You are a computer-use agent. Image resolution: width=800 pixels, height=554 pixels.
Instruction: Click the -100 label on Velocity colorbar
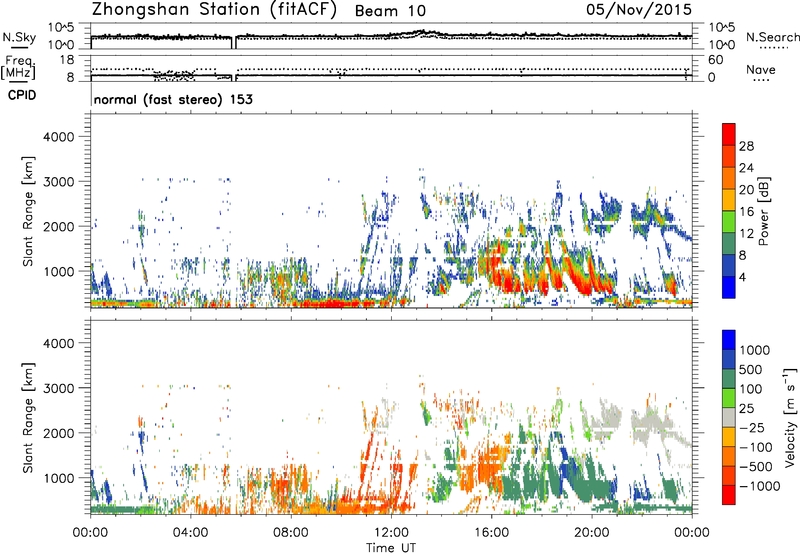[x=756, y=447]
